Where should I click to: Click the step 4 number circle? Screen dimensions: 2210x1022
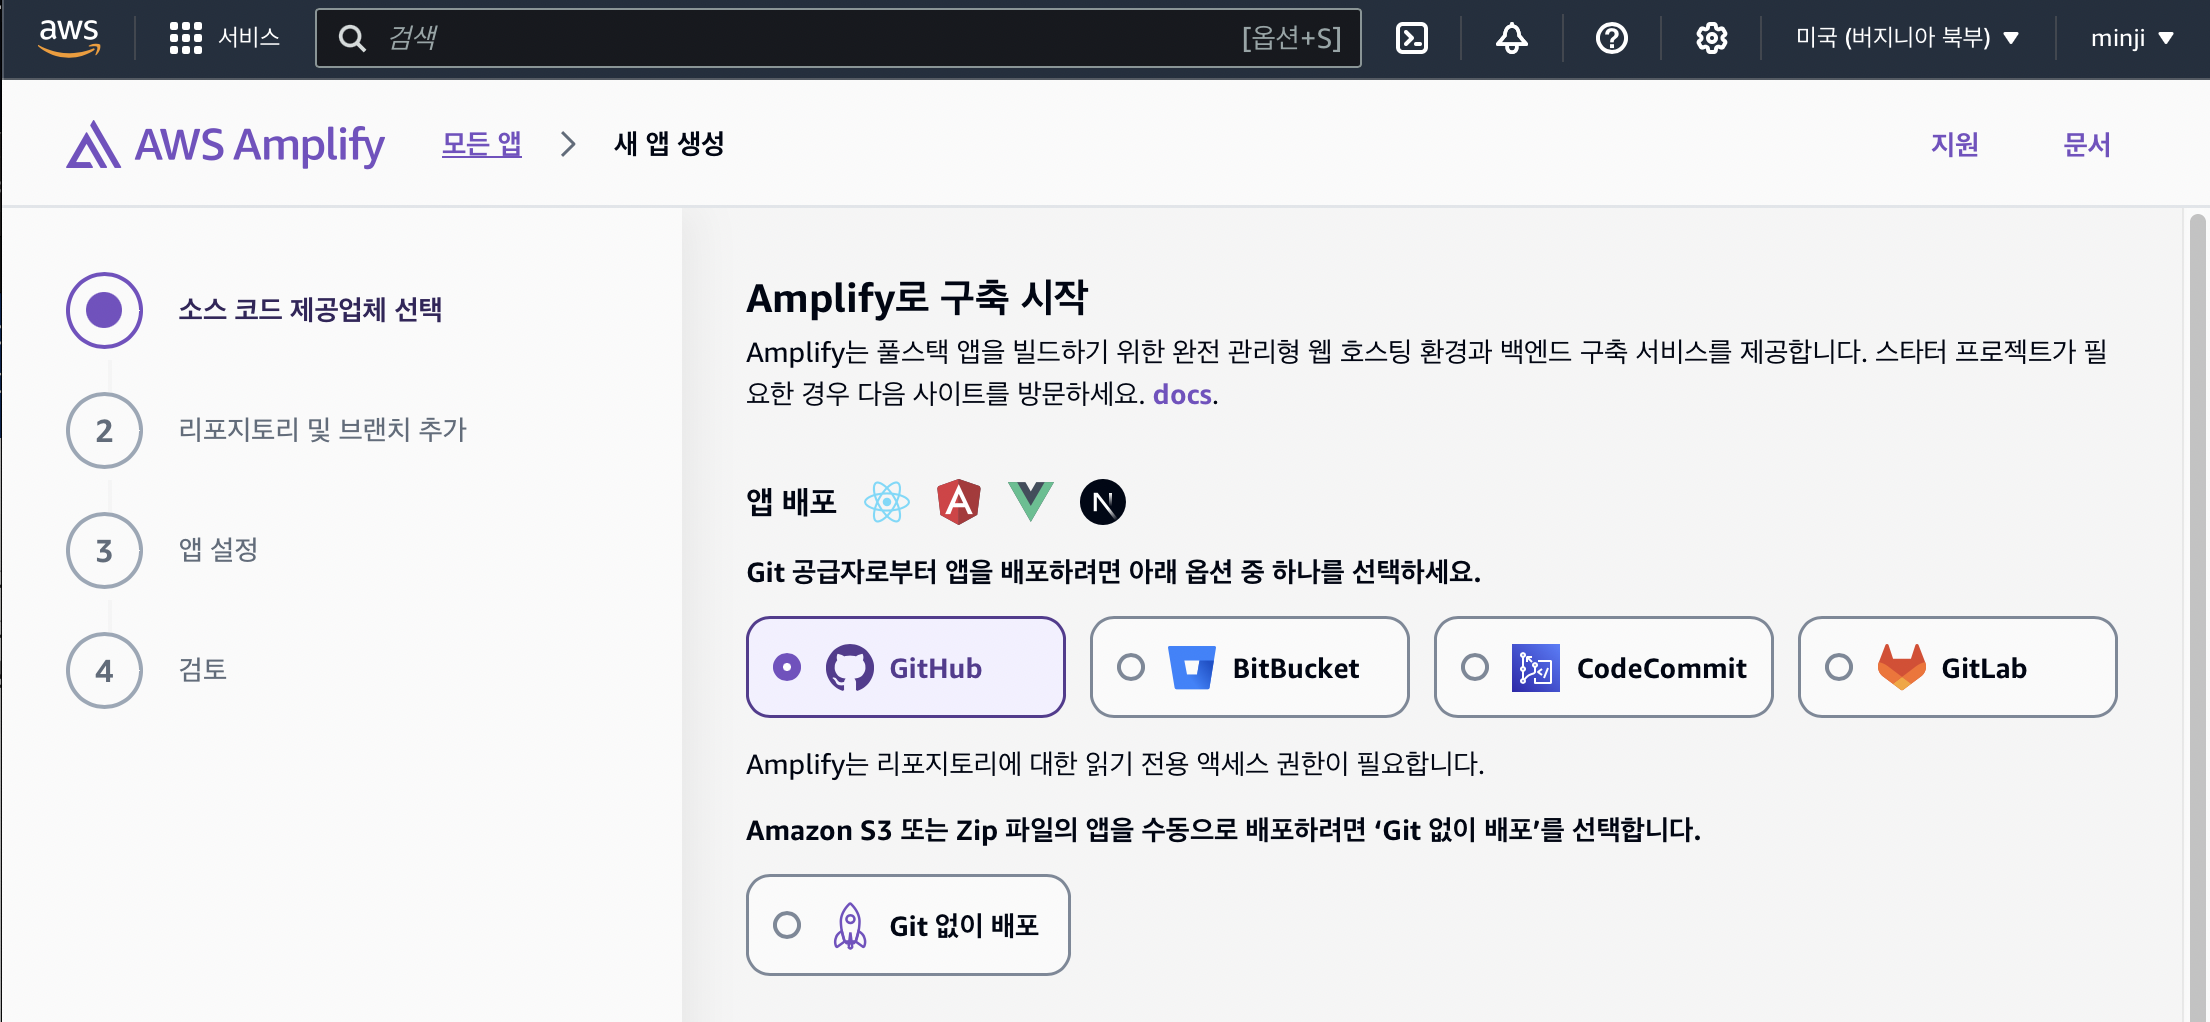coord(104,670)
